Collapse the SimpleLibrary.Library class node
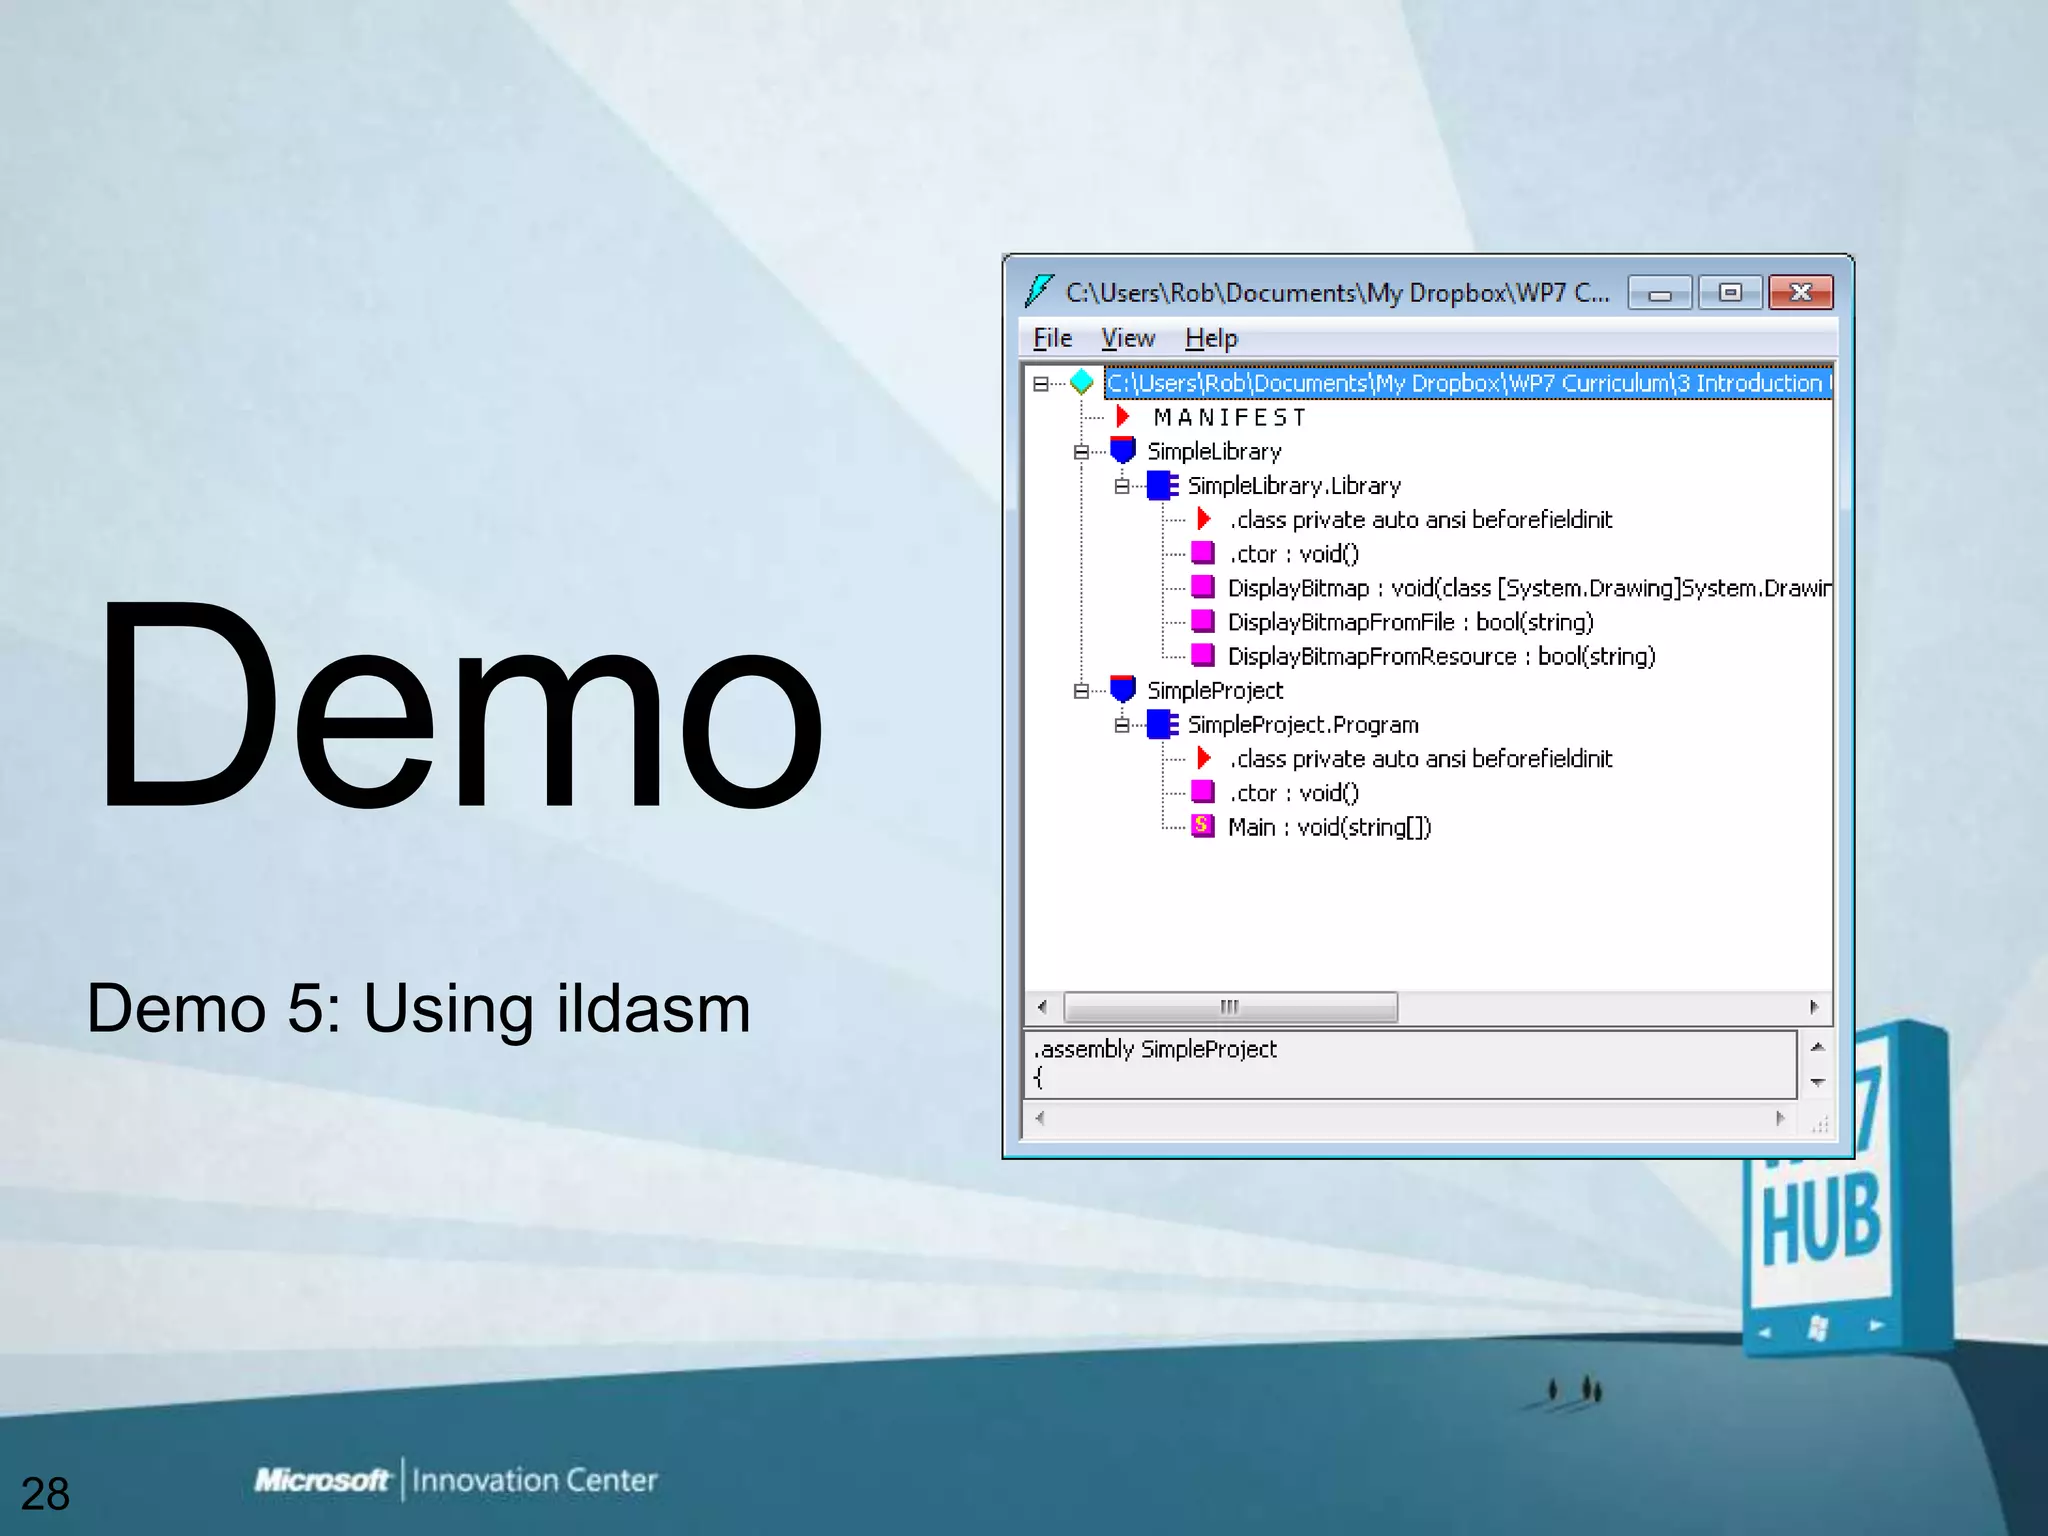Viewport: 2048px width, 1536px height. pos(1122,486)
